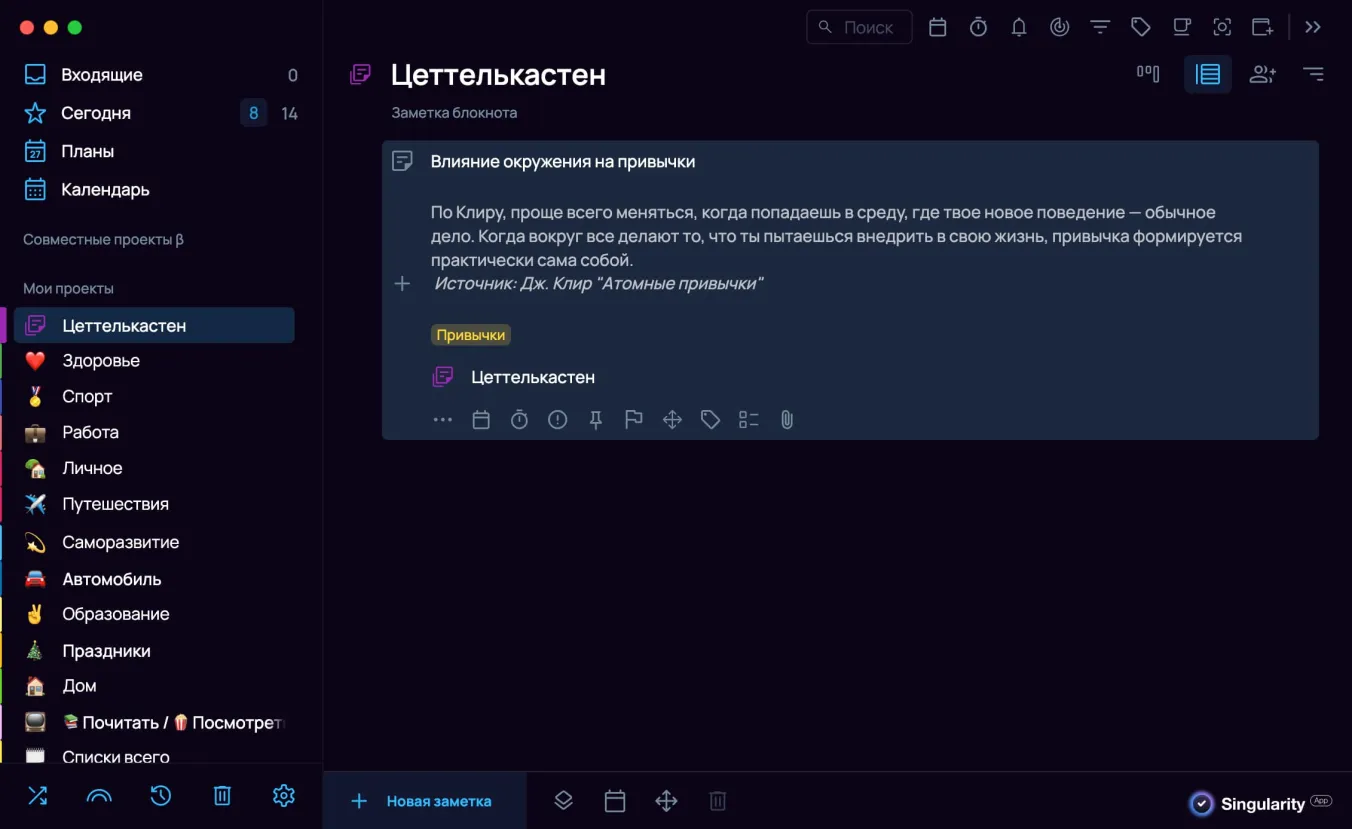Add tag via the note's tag icon
The height and width of the screenshot is (829, 1352).
(x=710, y=420)
